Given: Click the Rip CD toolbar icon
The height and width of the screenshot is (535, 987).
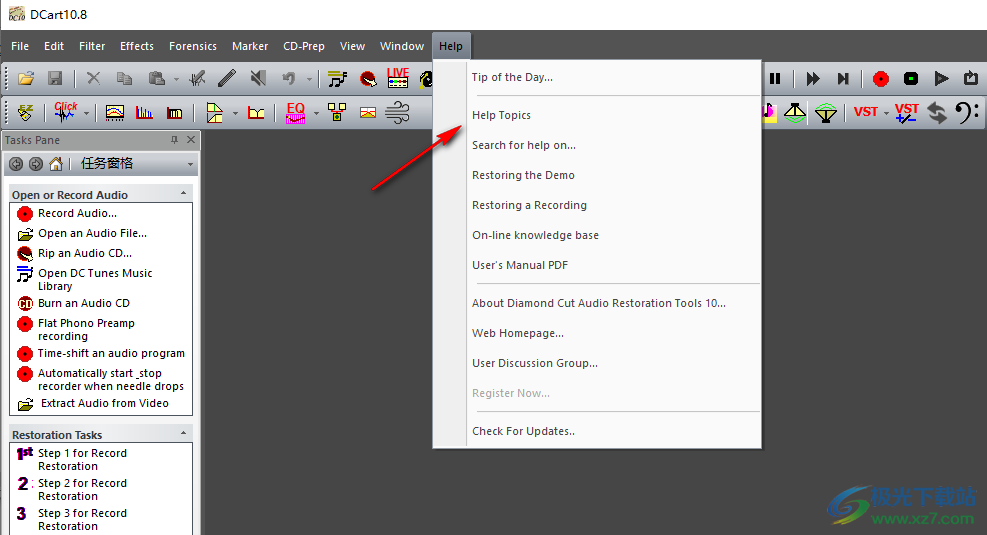Looking at the screenshot, I should tap(368, 79).
